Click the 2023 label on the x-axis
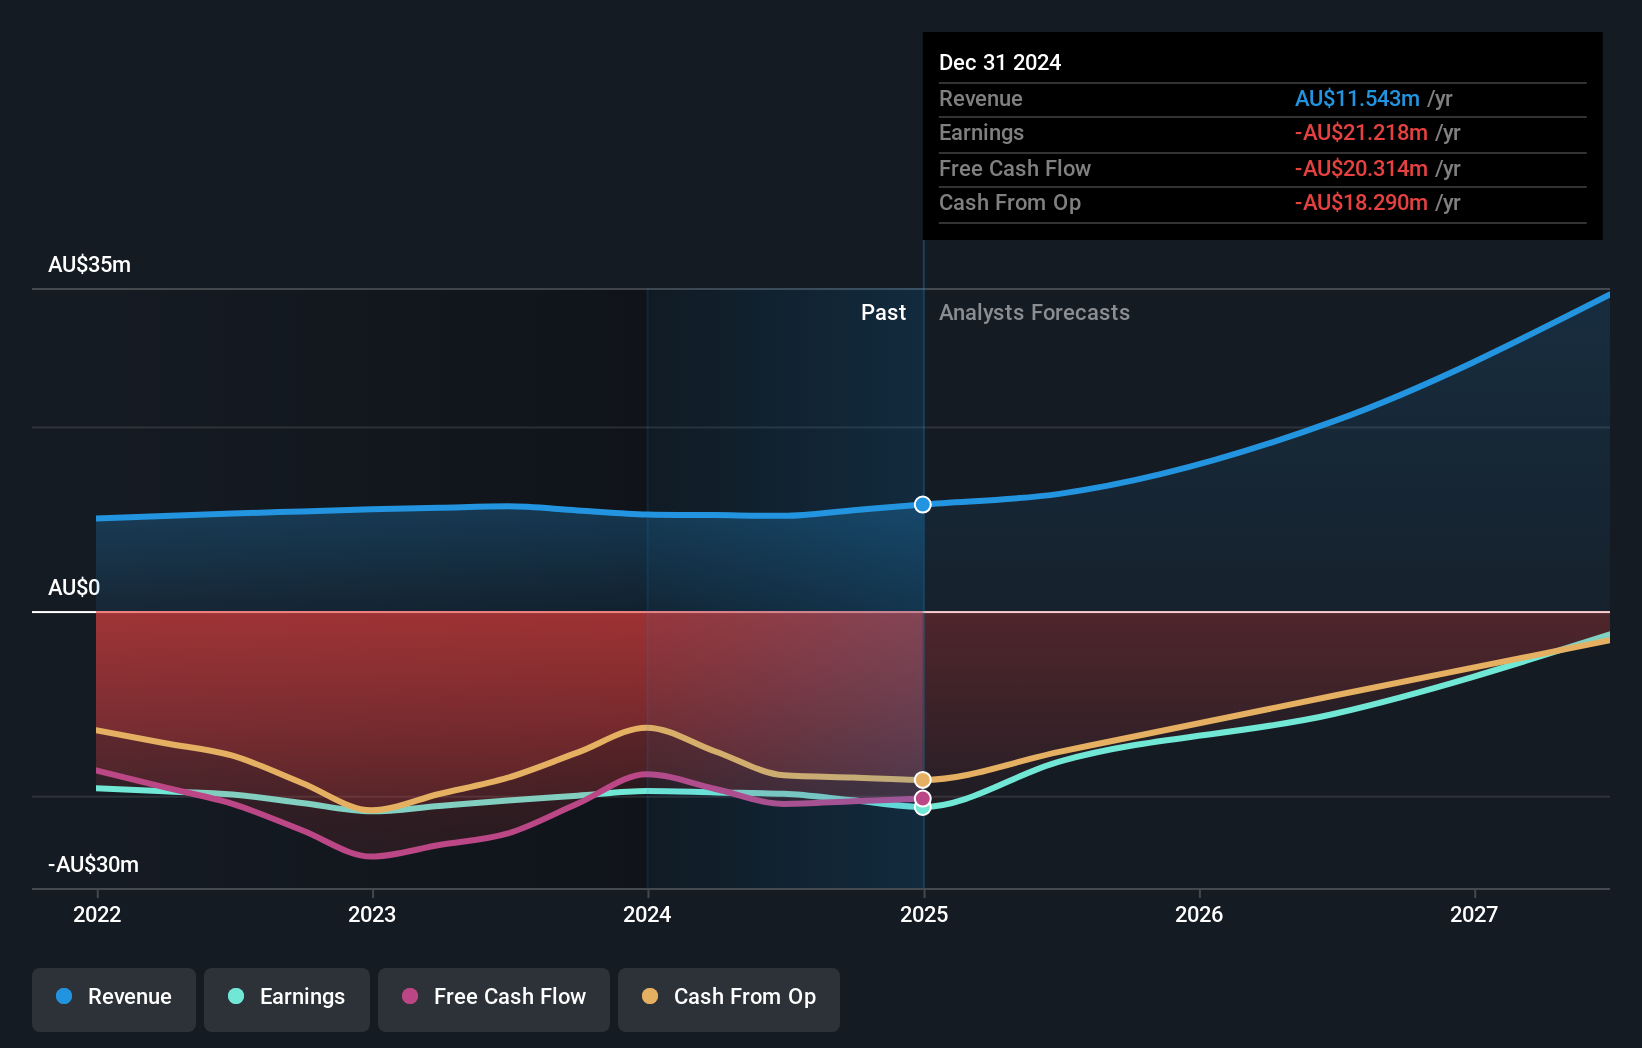The image size is (1642, 1048). [371, 914]
